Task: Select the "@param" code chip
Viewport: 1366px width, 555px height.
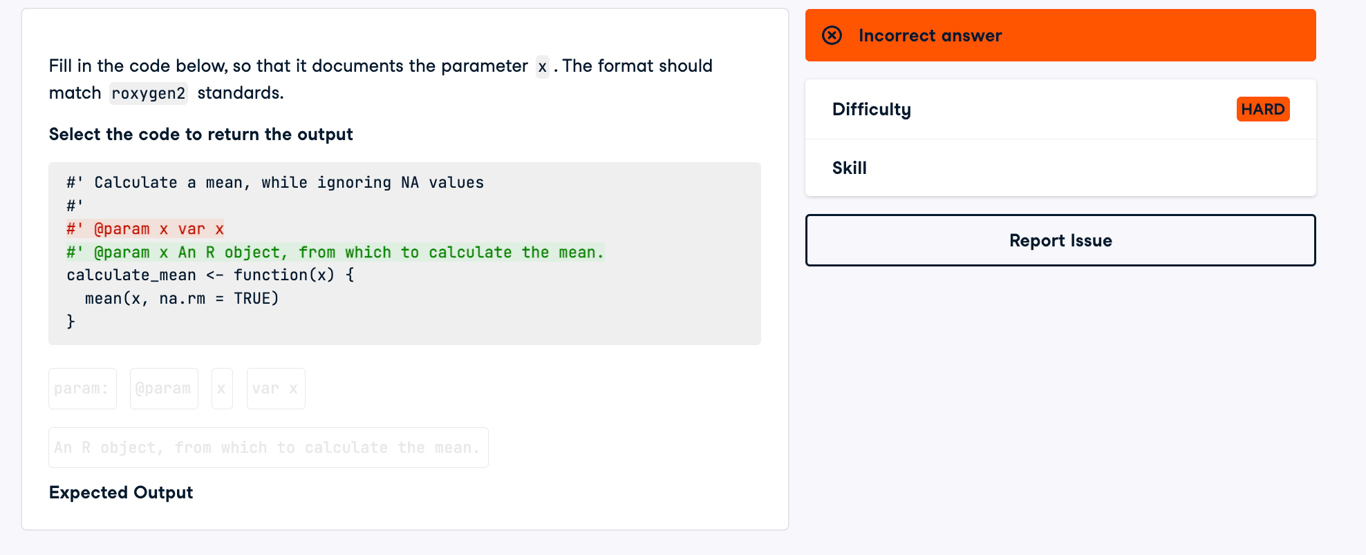Action: pyautogui.click(x=164, y=389)
